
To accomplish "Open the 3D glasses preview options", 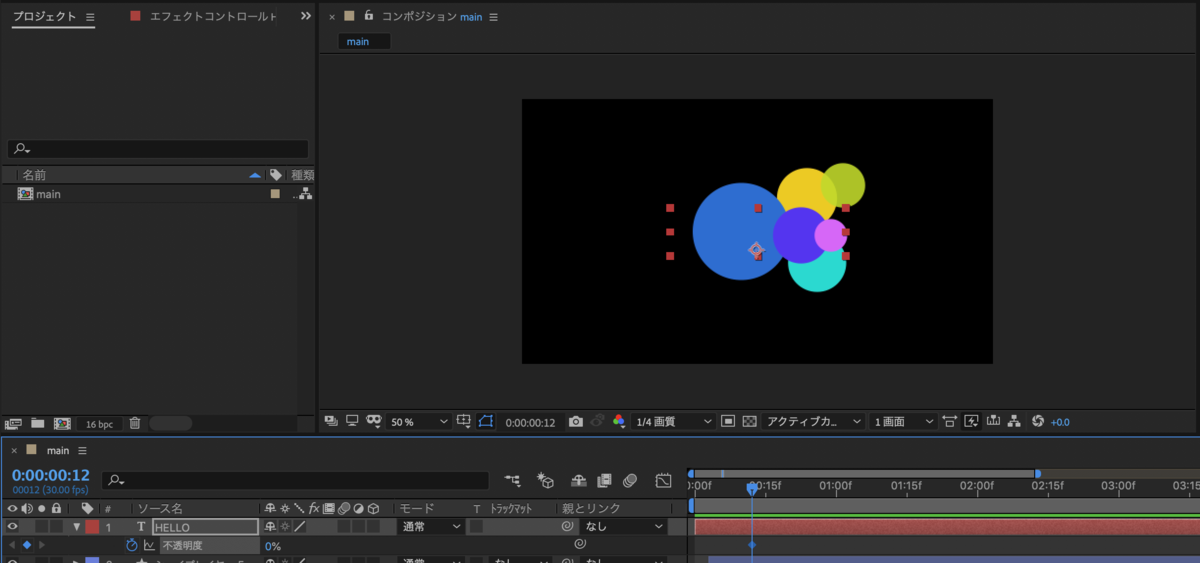I will [374, 422].
